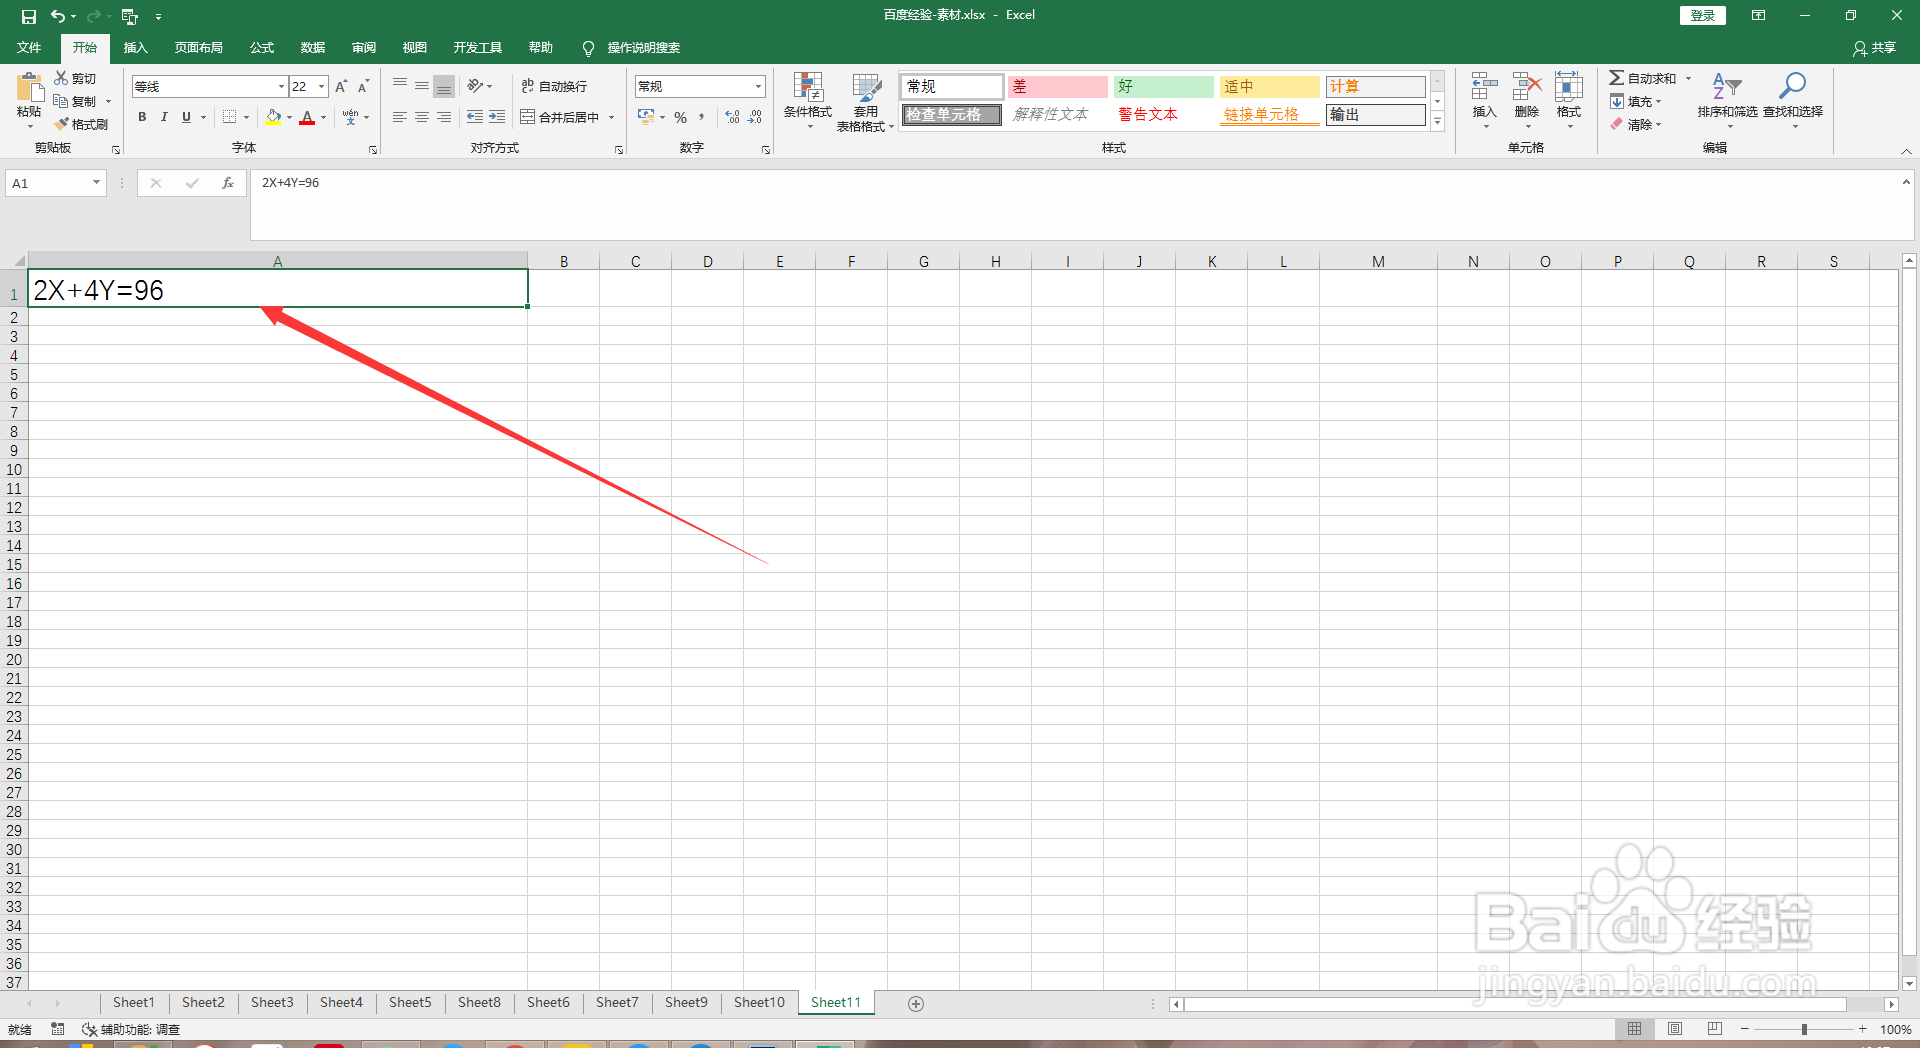The height and width of the screenshot is (1048, 1920).
Task: Apply the 差 Bad cell style
Action: pos(1057,87)
